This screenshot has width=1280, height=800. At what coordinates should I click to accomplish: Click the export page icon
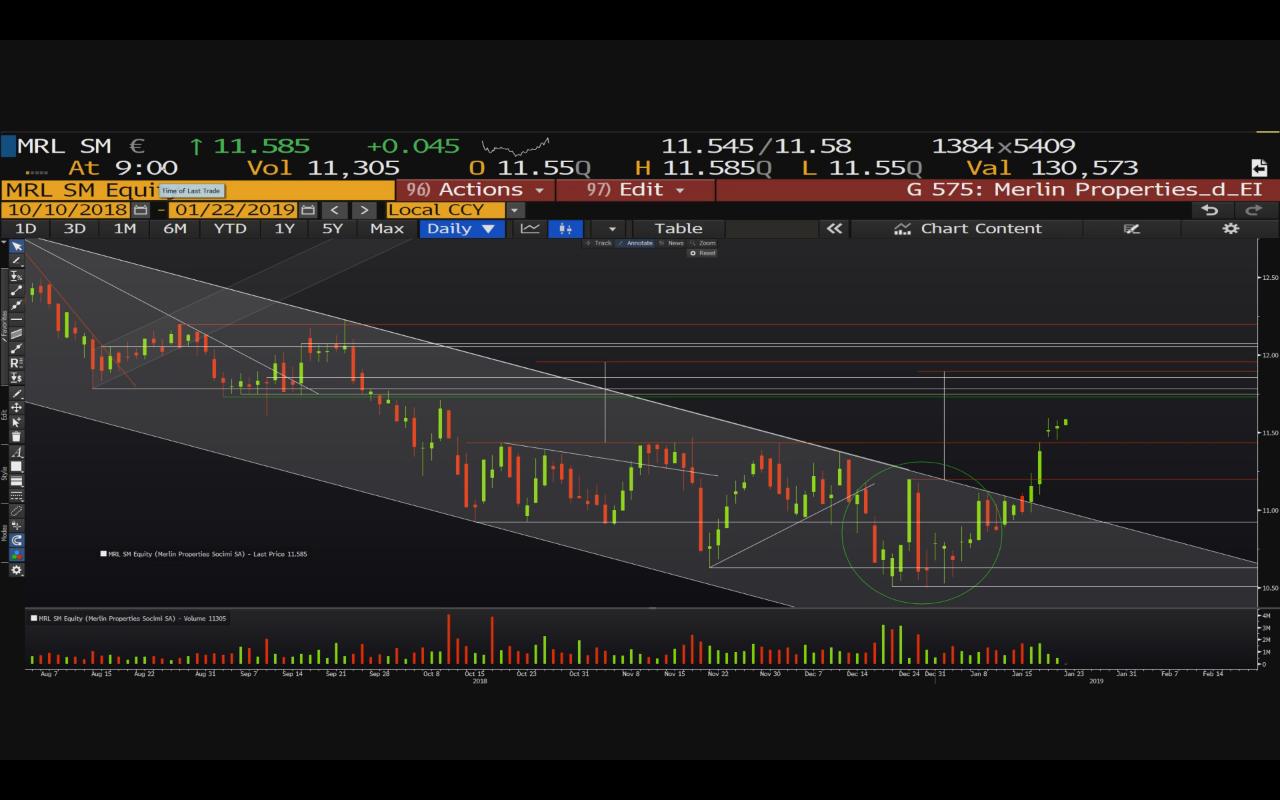(1259, 168)
